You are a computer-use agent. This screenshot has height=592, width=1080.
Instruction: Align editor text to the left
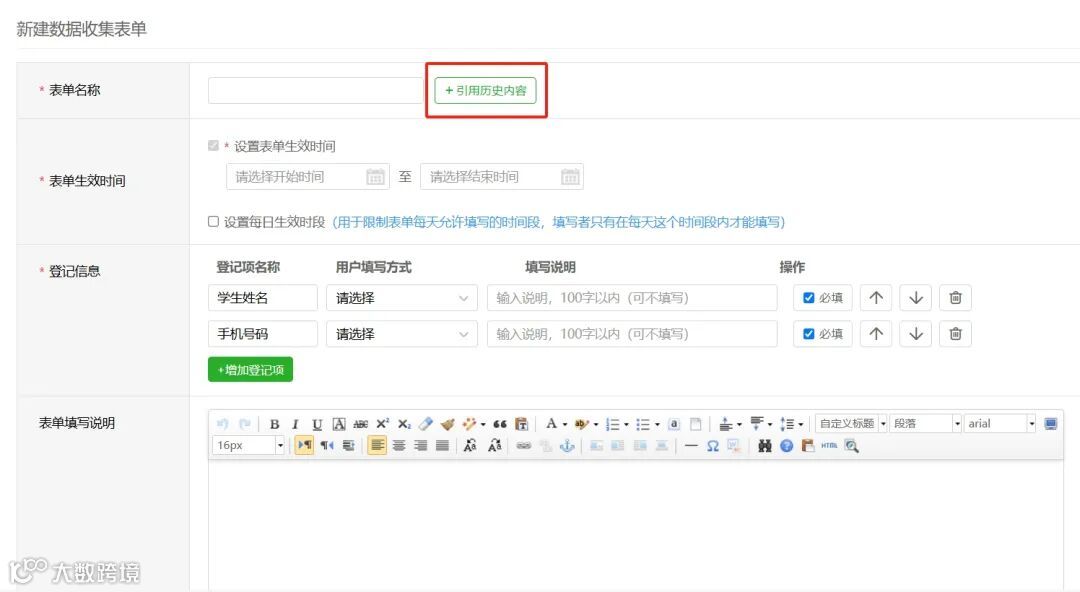tap(377, 446)
